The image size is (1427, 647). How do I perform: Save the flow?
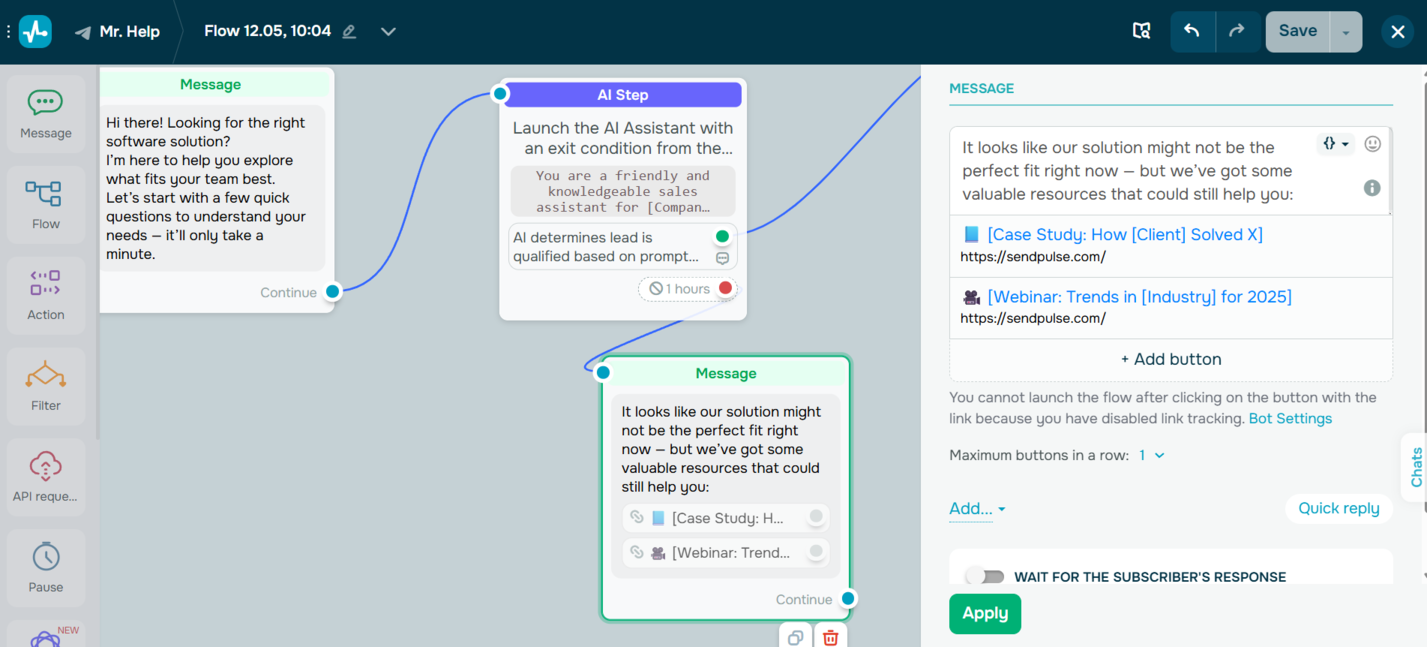pos(1298,31)
